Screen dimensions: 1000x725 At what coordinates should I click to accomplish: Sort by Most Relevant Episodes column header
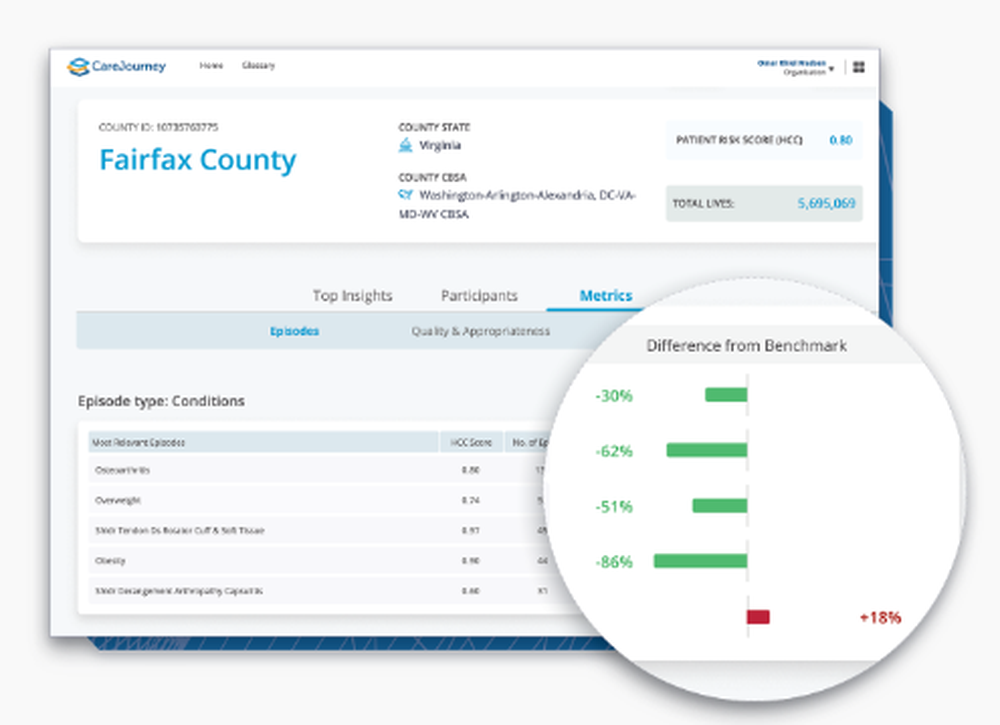pos(263,442)
